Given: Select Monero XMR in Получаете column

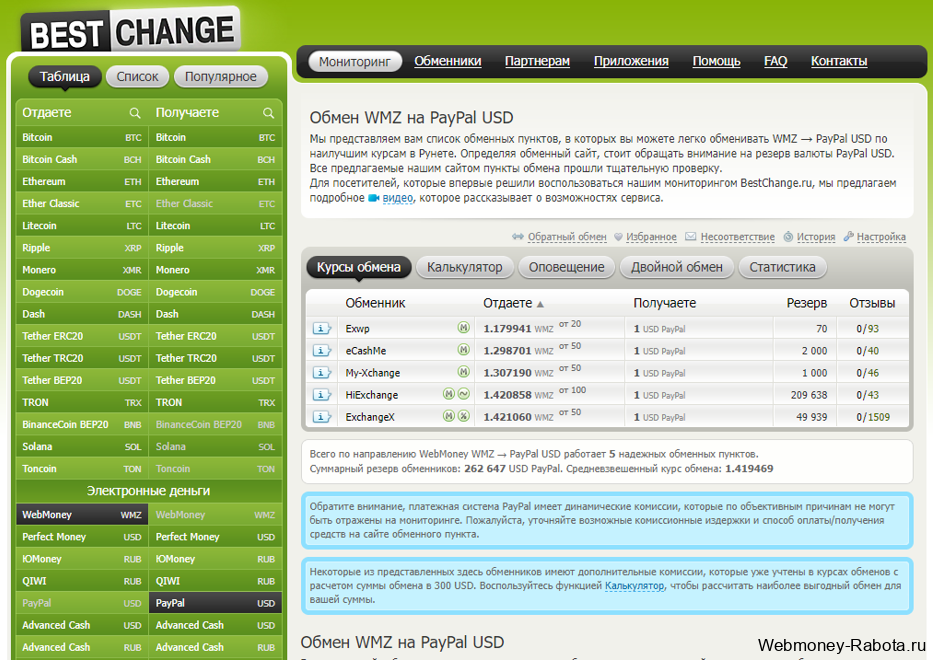Looking at the screenshot, I should pos(215,270).
